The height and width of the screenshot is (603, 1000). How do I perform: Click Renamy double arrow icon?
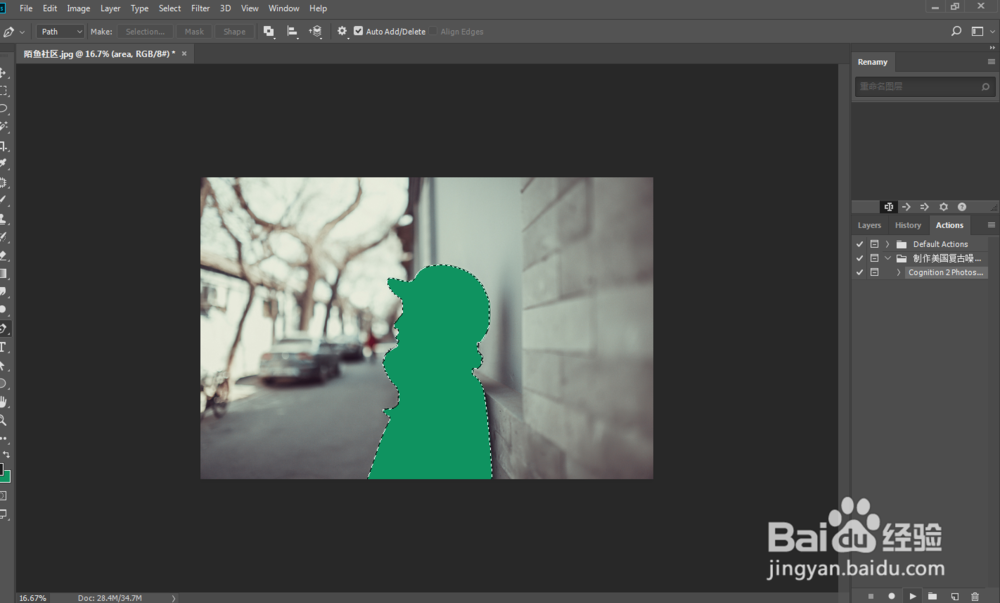click(x=924, y=207)
